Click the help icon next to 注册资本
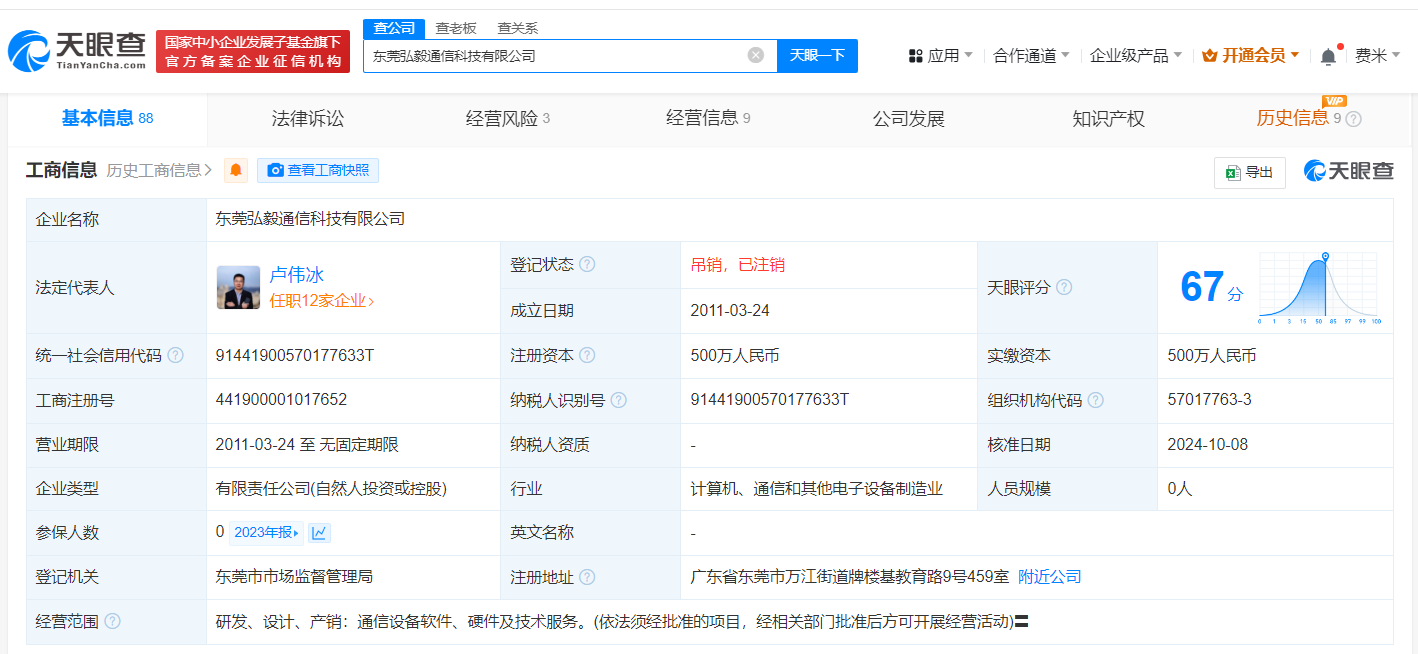 [587, 355]
